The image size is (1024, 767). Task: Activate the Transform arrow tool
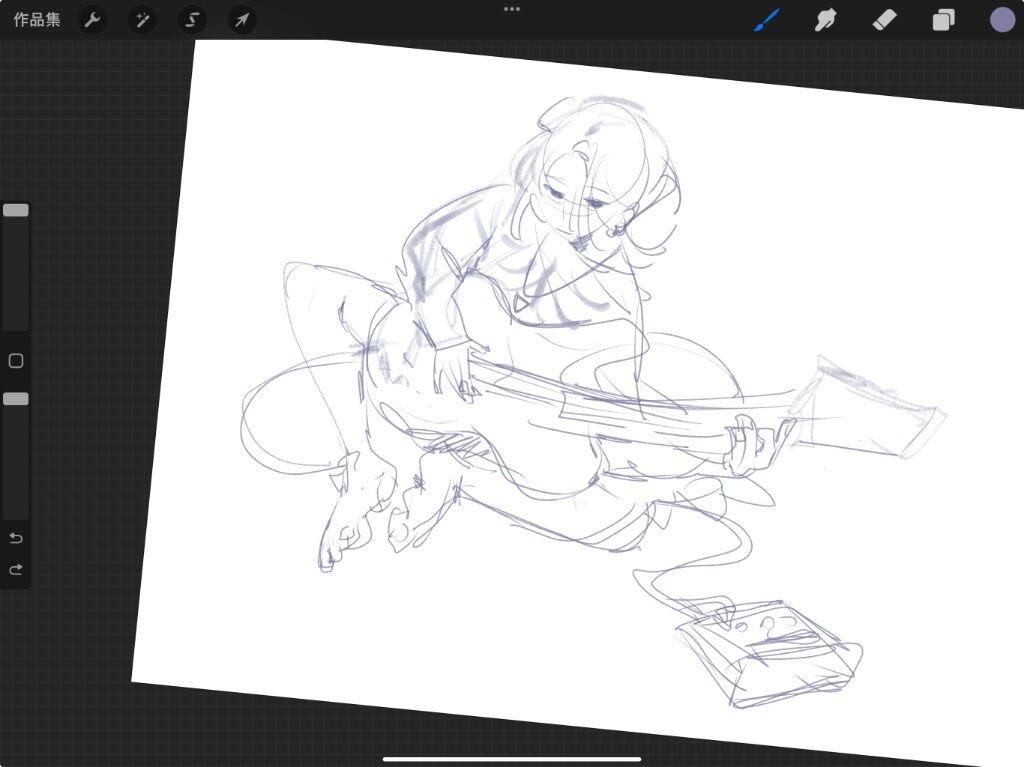point(242,20)
